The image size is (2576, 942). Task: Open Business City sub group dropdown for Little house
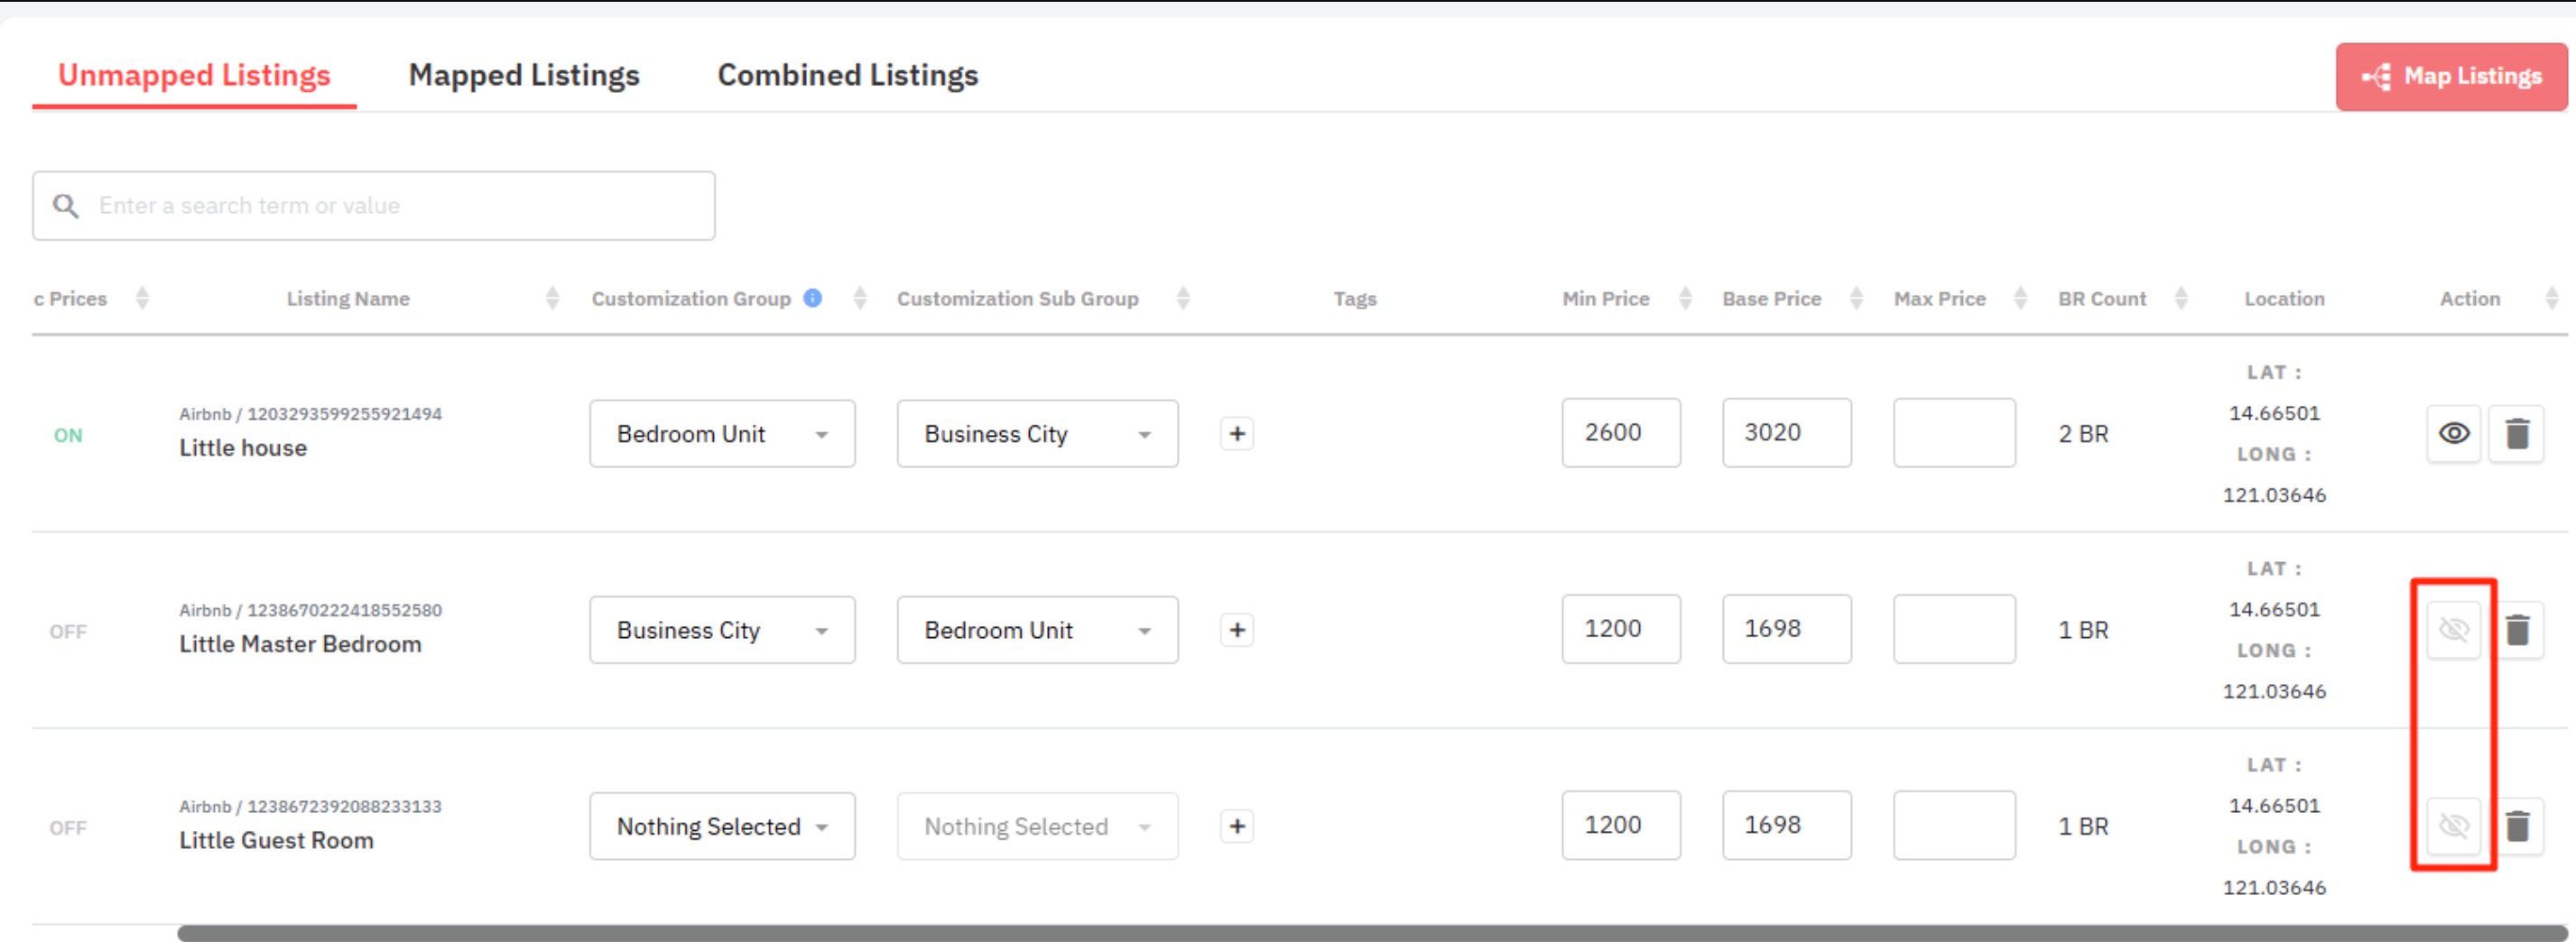click(x=1037, y=434)
